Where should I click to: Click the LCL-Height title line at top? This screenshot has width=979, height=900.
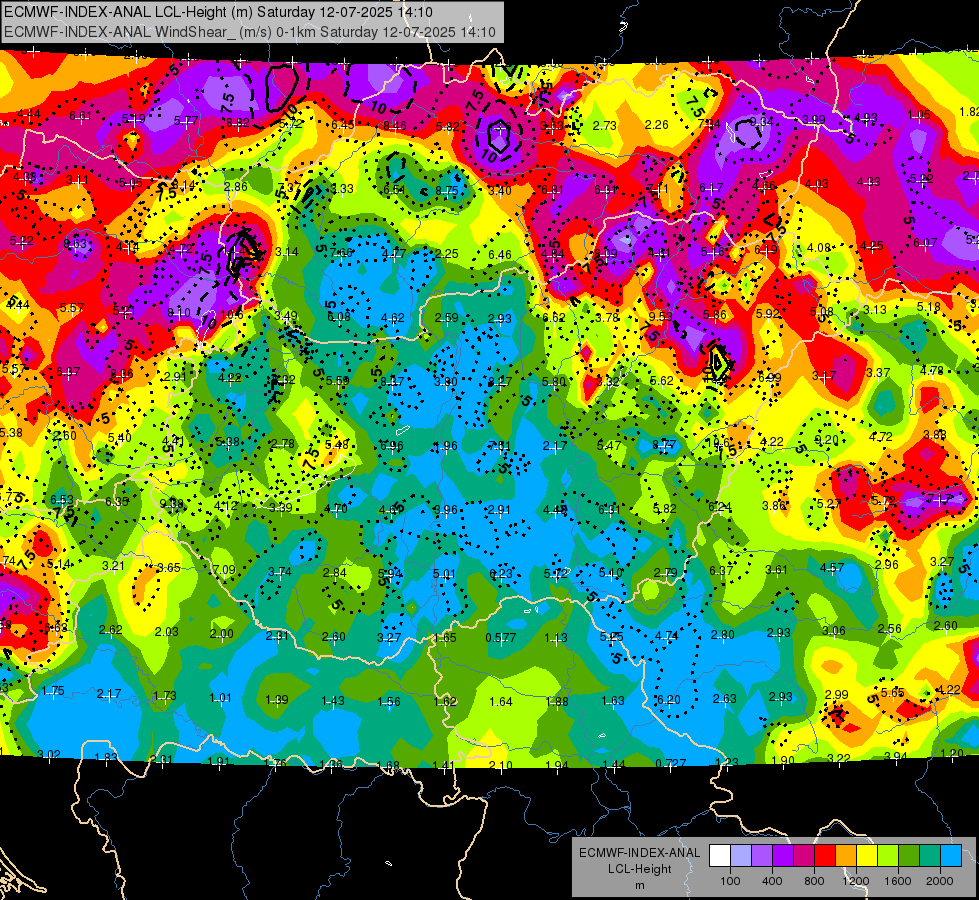pos(218,12)
